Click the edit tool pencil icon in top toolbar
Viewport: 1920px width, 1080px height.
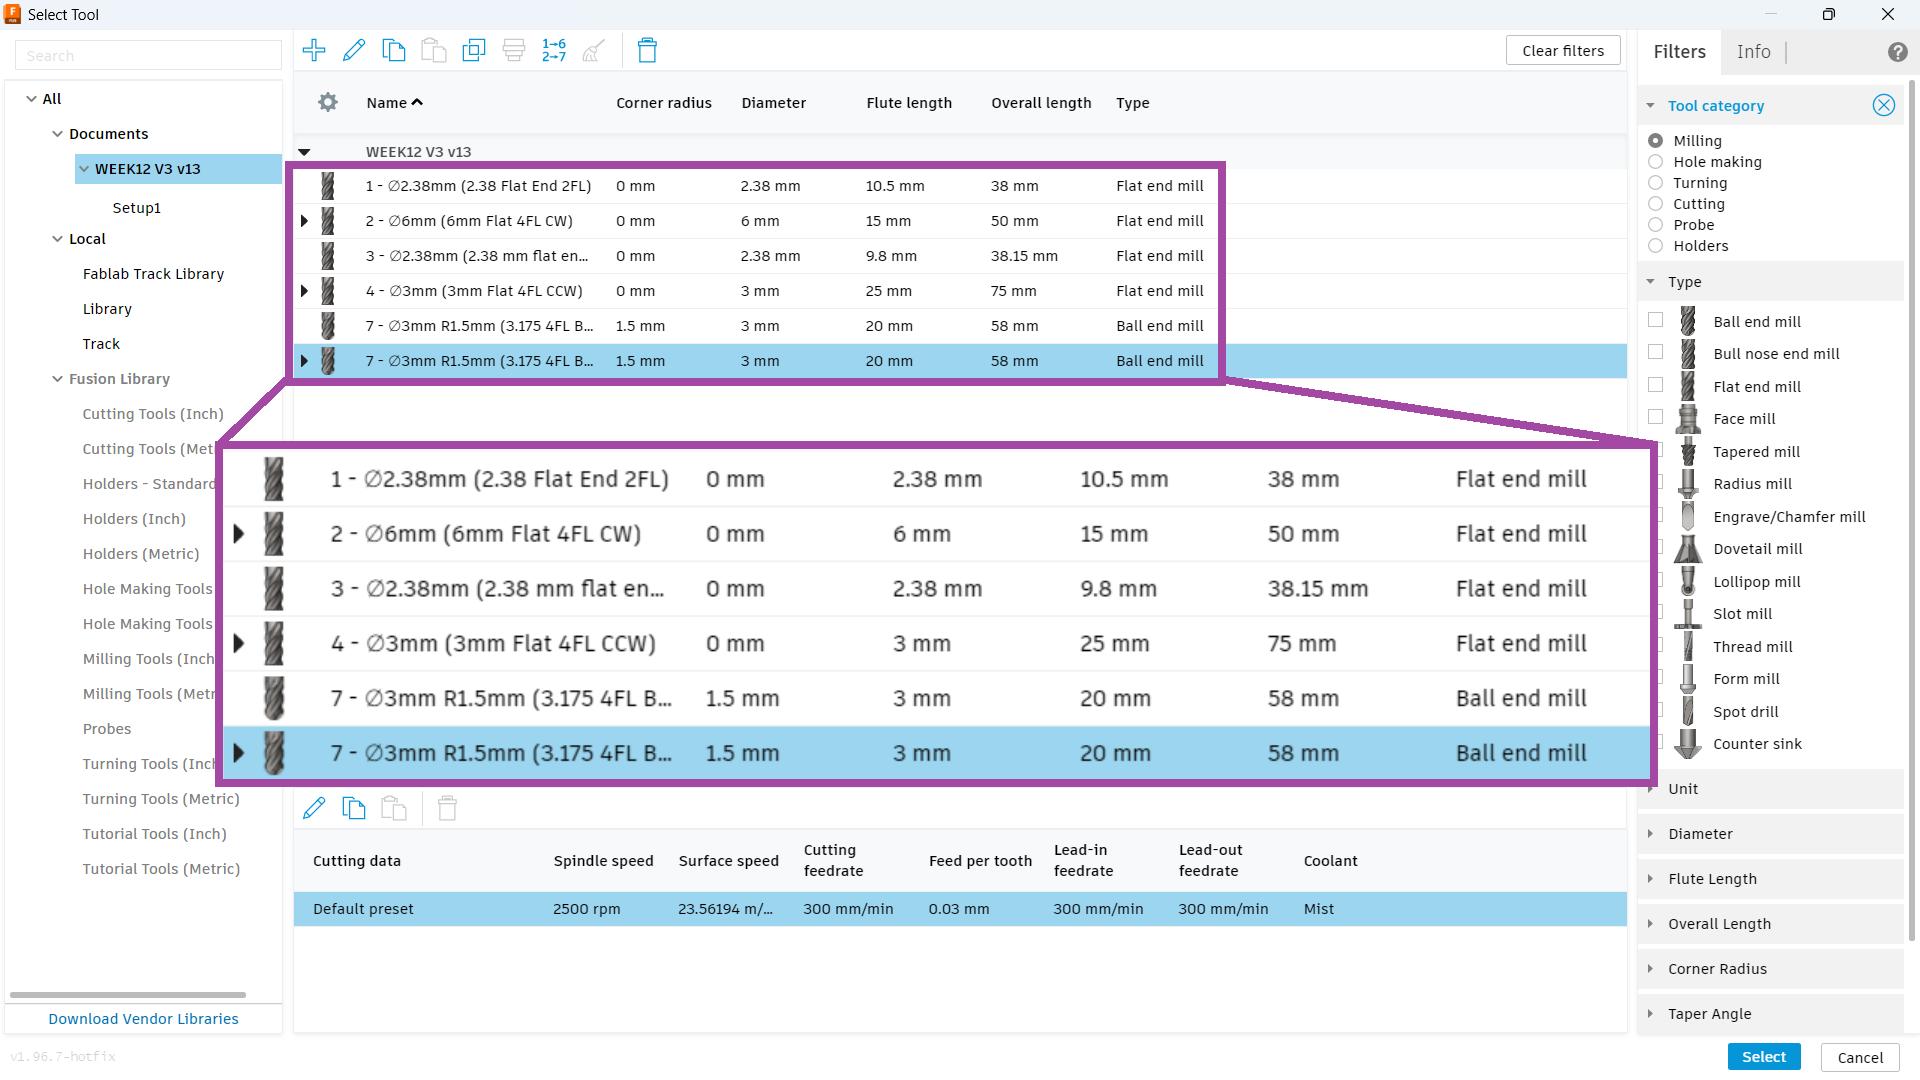click(354, 51)
